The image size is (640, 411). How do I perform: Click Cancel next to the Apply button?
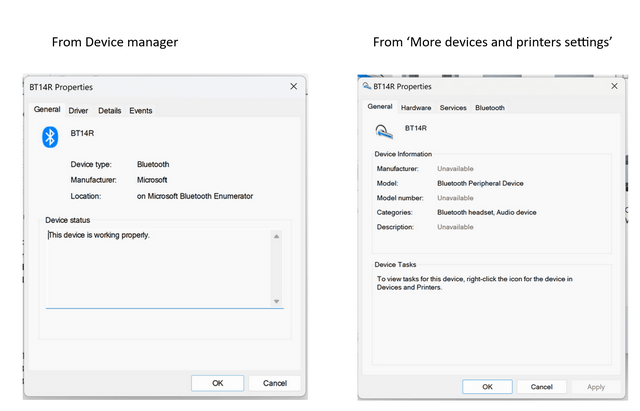coord(542,387)
